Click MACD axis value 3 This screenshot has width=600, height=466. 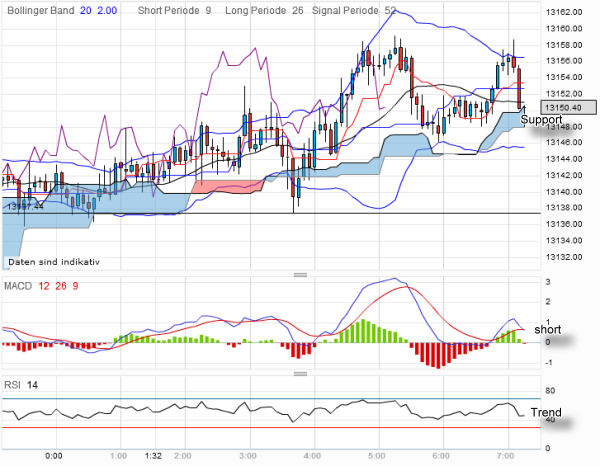click(548, 282)
